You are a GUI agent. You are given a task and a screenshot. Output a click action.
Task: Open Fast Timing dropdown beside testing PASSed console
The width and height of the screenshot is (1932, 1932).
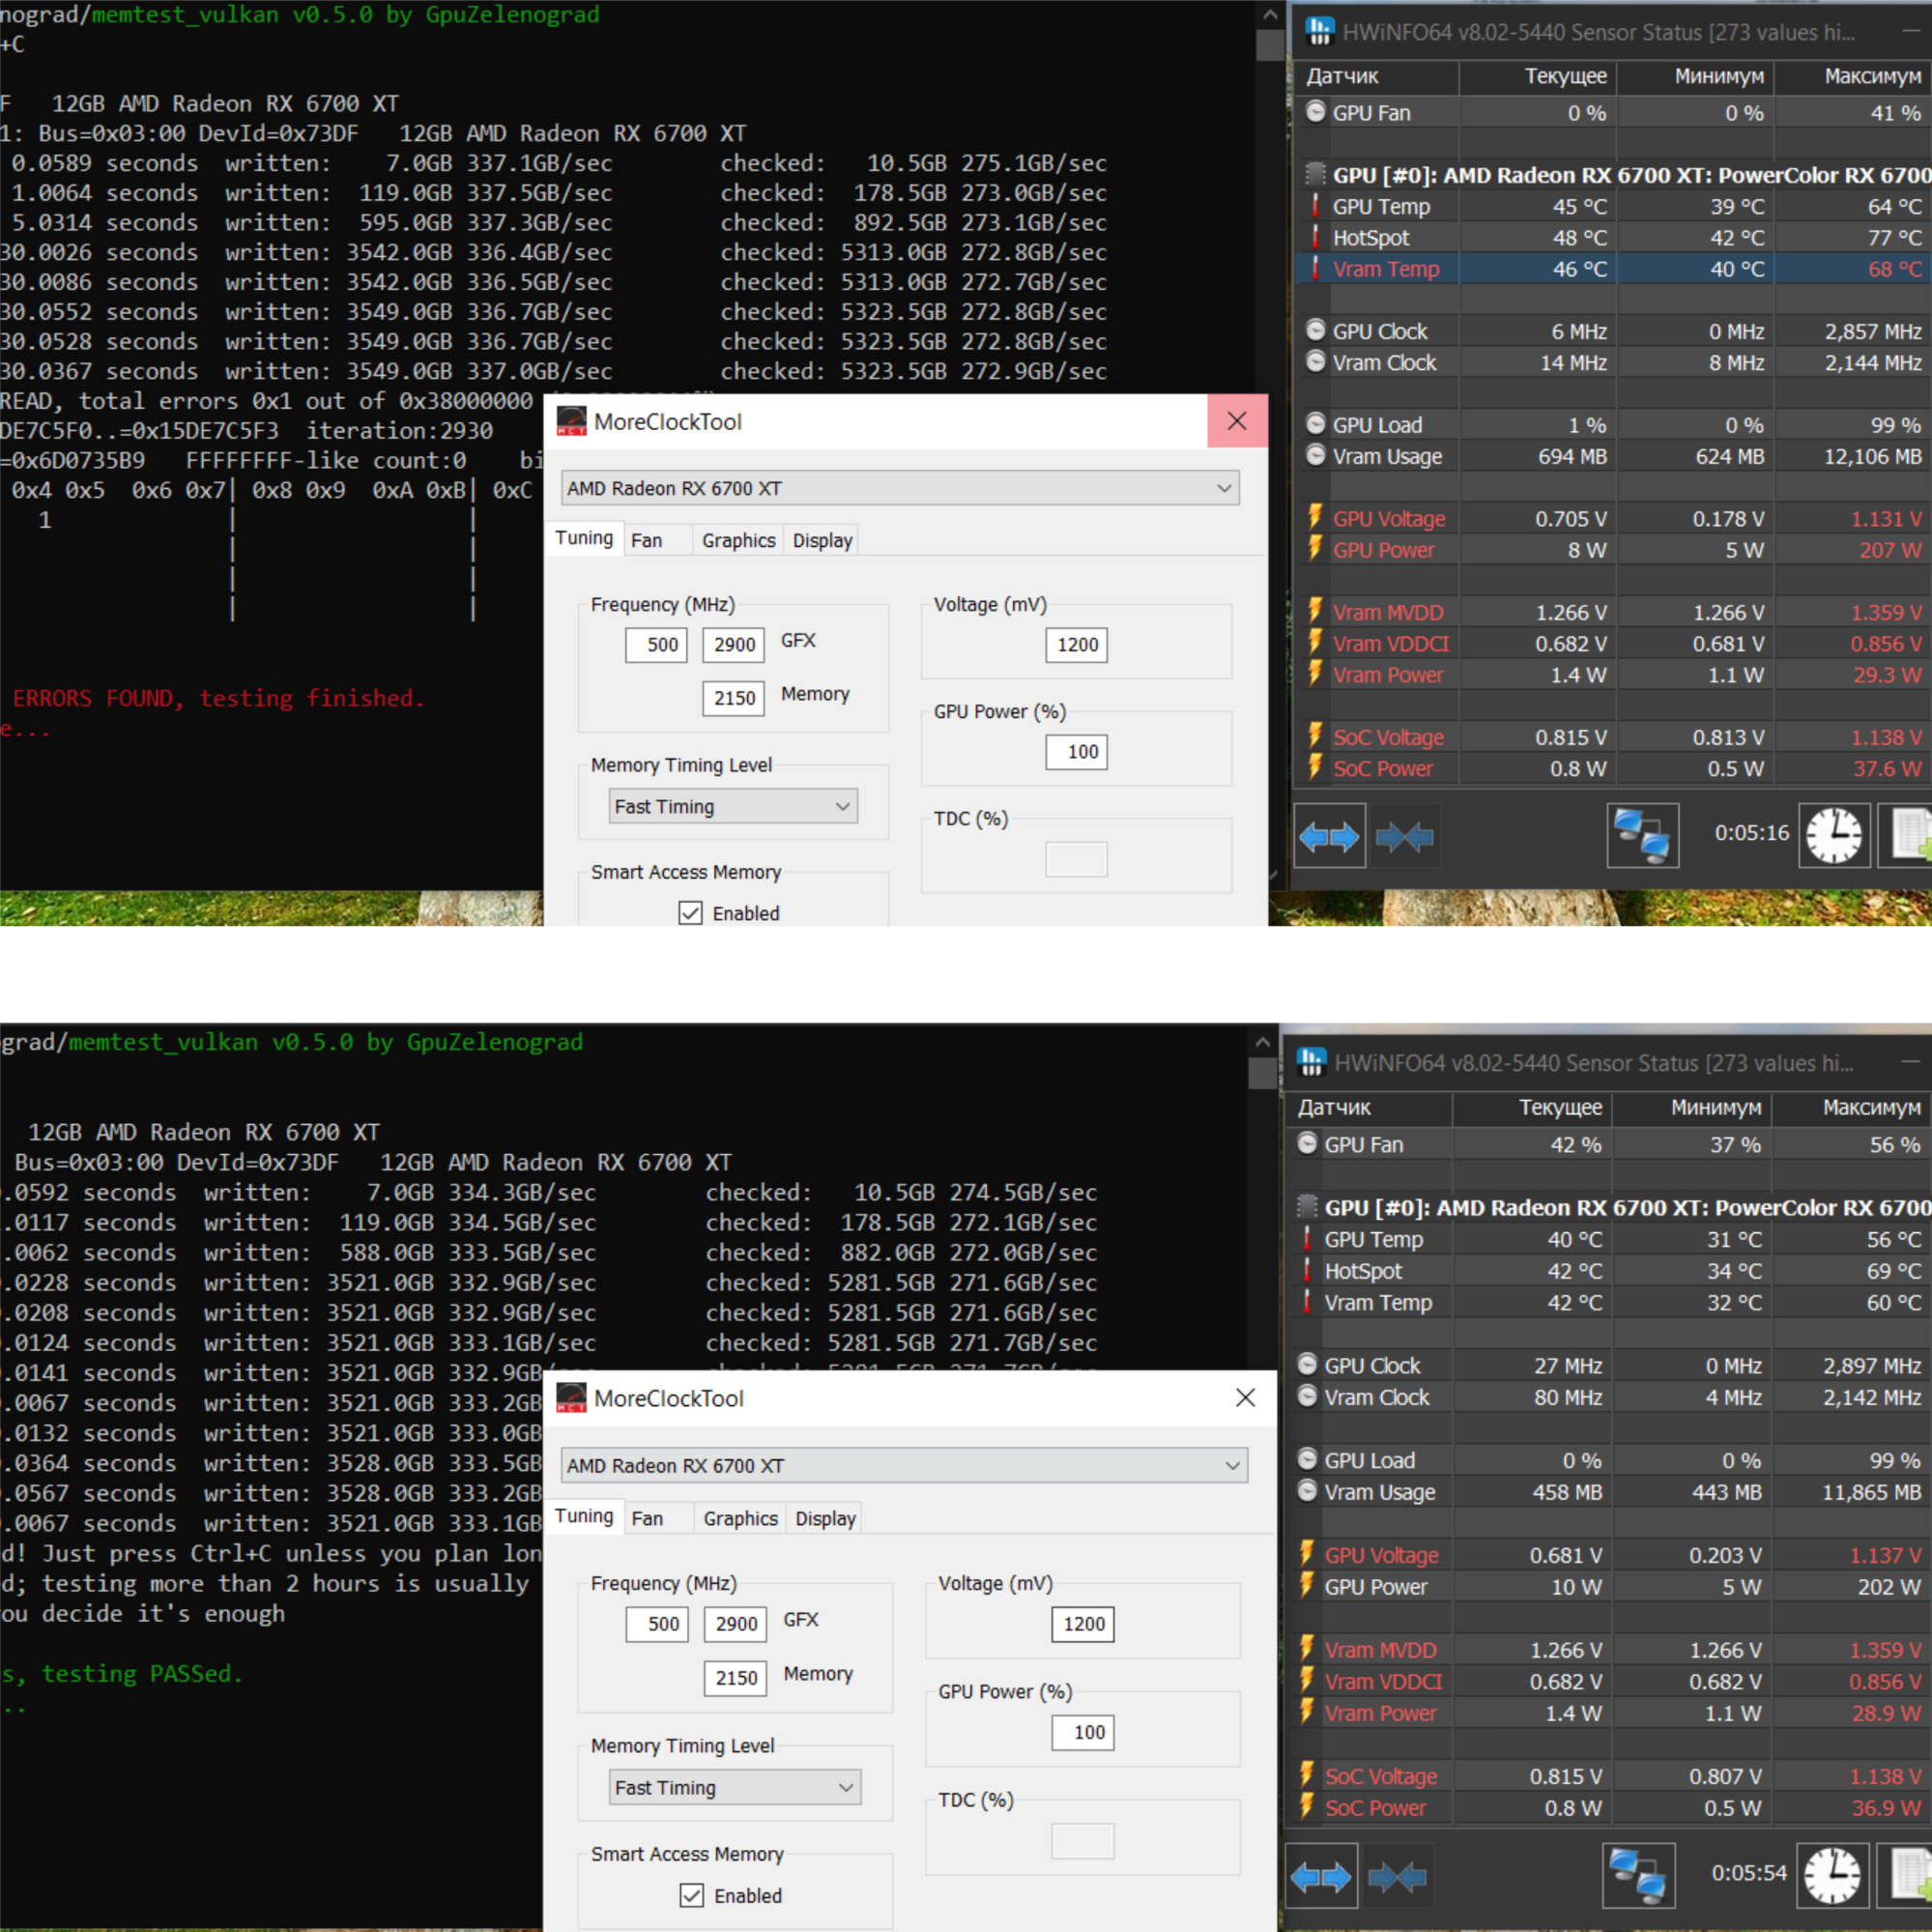735,1787
